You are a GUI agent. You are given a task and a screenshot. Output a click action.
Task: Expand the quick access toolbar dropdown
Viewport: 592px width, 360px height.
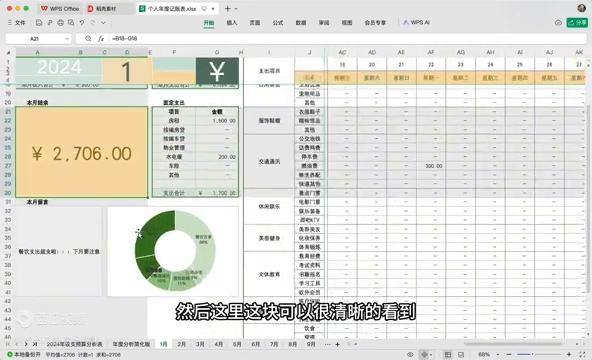coord(103,23)
